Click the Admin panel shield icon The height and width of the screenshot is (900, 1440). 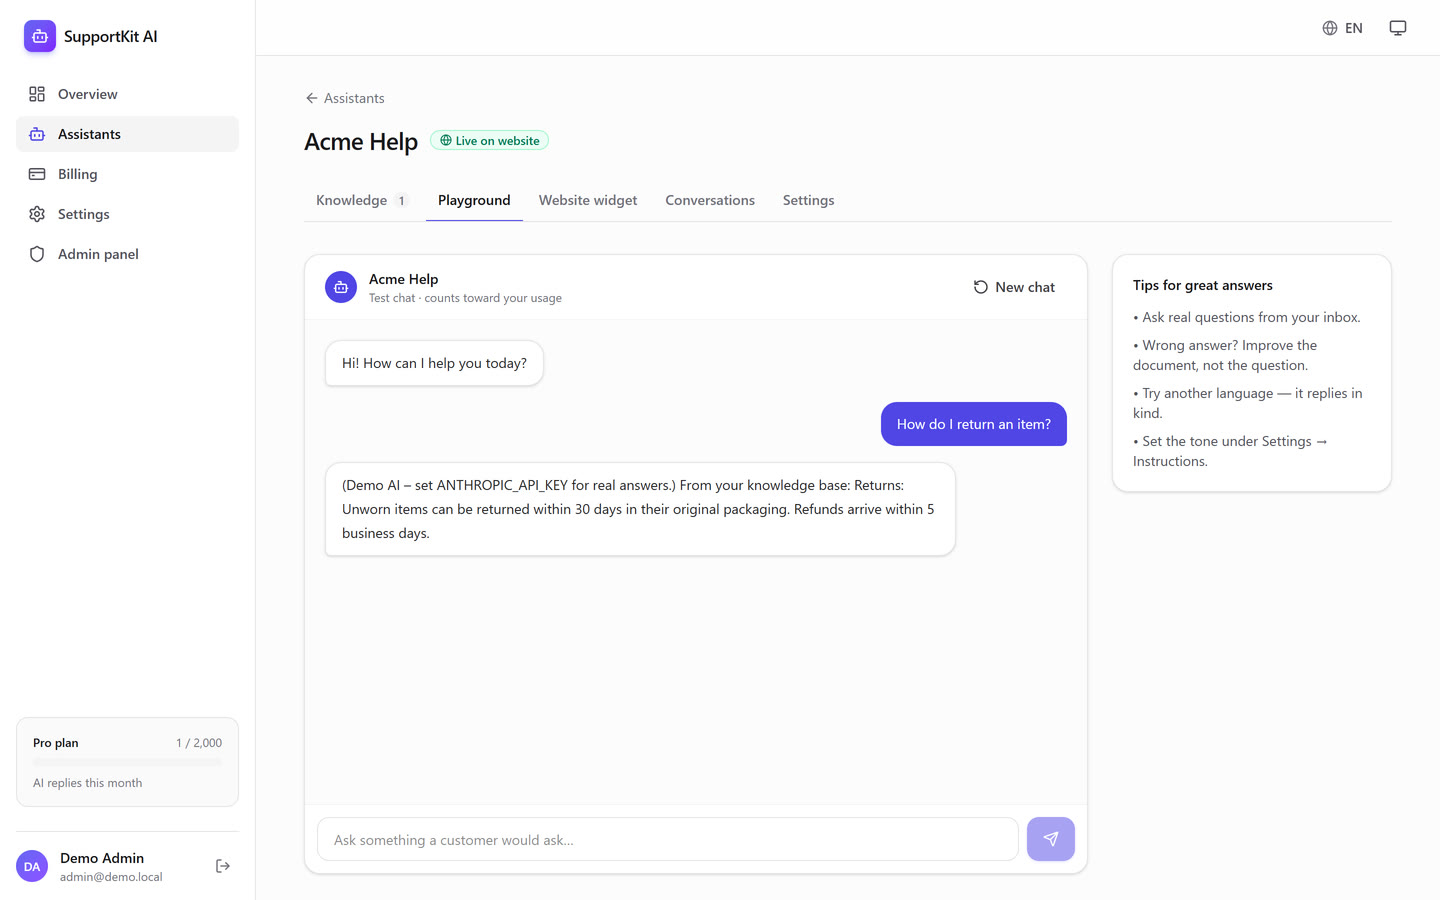[x=37, y=254]
